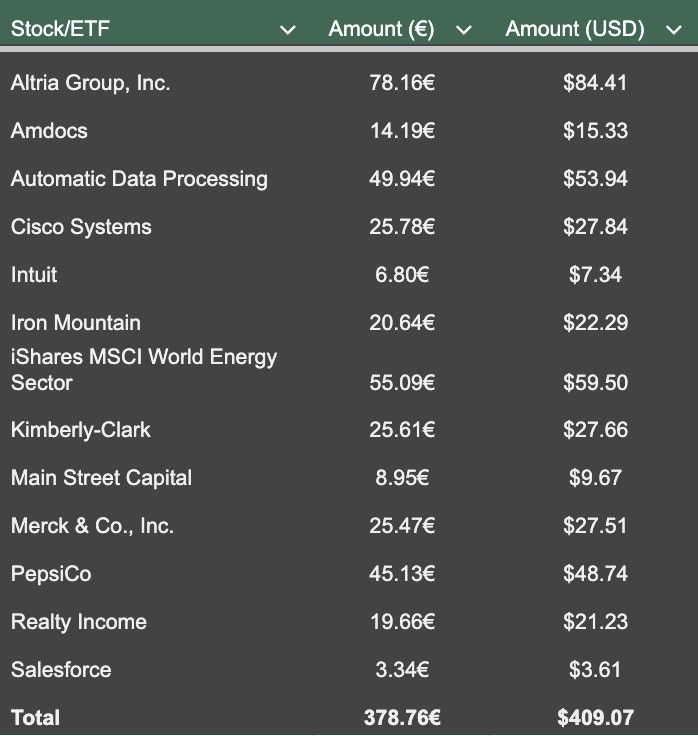Click the Amdocs row name

point(49,131)
